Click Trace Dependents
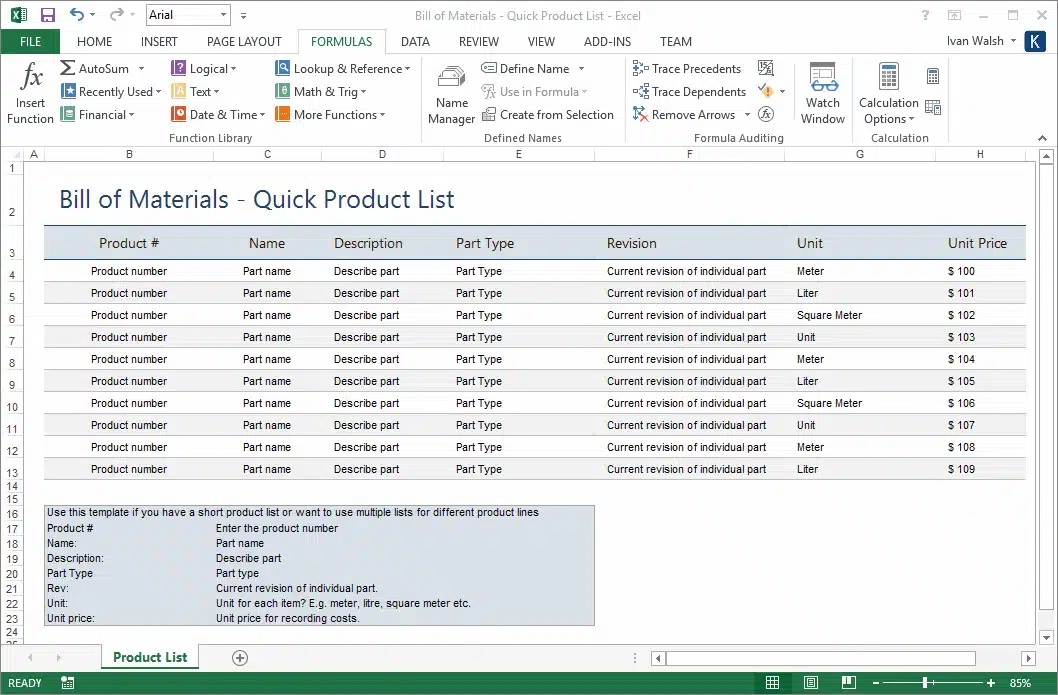1058x695 pixels. click(x=690, y=91)
